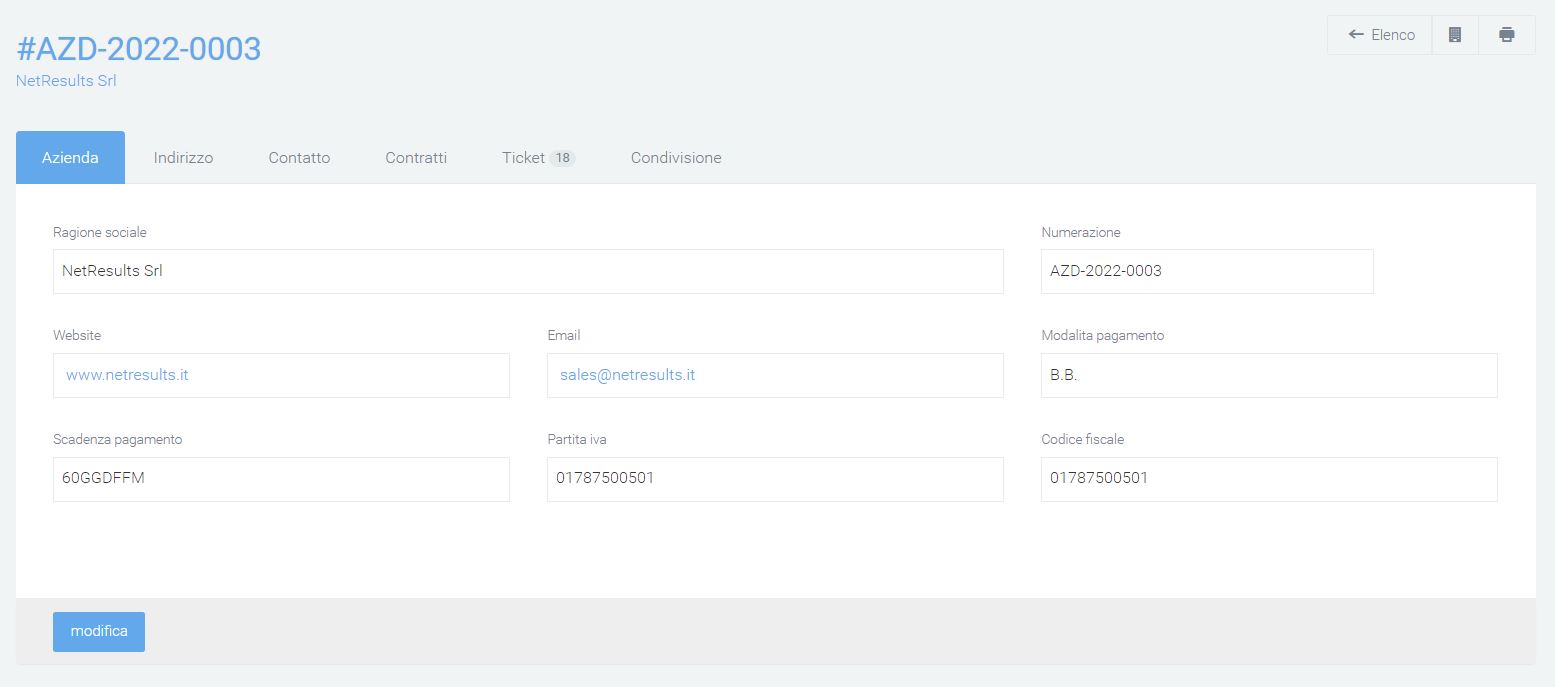This screenshot has height=687, width=1555.
Task: Click the Modalita pagamento label
Action: [1103, 335]
